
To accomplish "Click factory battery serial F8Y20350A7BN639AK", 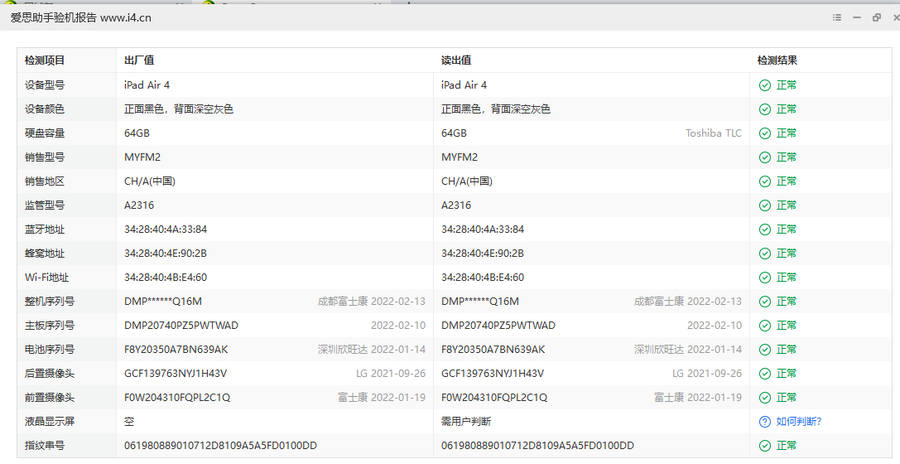I will 176,350.
